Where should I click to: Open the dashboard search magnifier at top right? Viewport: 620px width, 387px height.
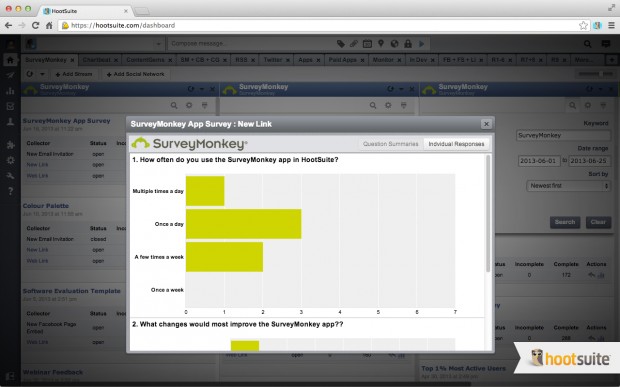click(x=588, y=44)
